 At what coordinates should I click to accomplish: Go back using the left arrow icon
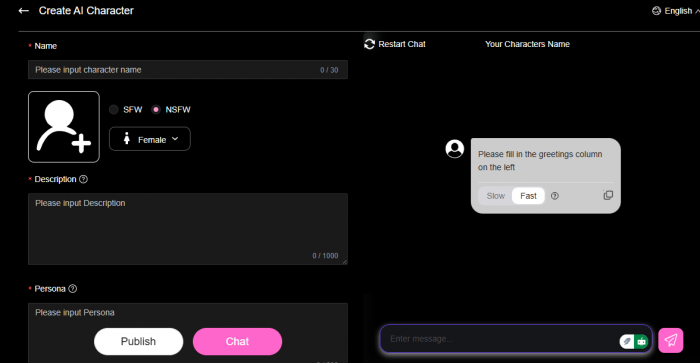tap(24, 11)
